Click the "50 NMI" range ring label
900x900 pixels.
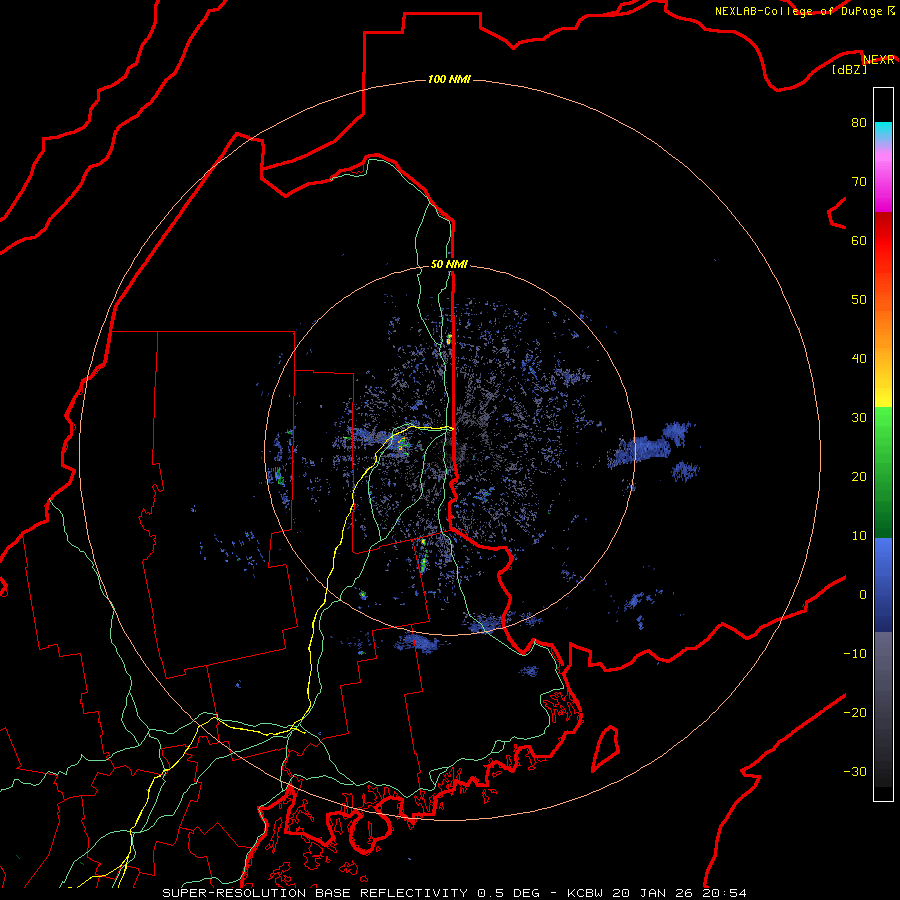click(x=449, y=264)
